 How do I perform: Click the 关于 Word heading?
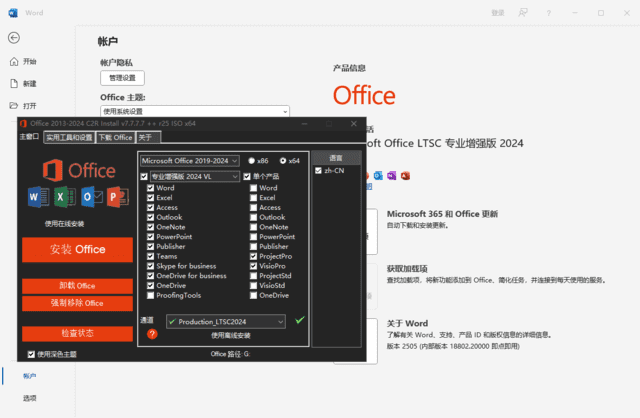coord(407,324)
